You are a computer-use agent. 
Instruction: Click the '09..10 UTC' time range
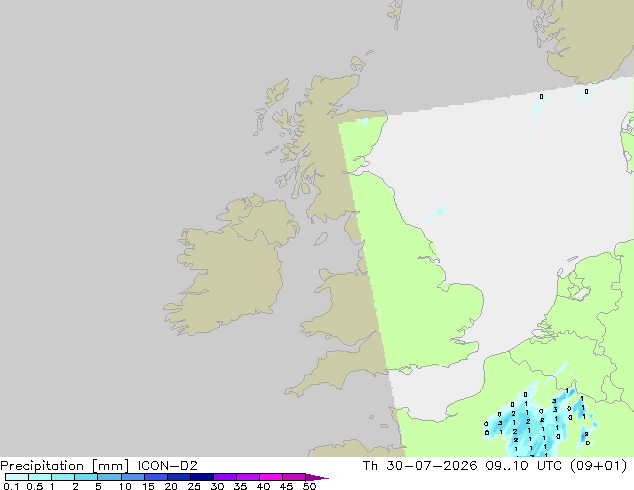(x=524, y=466)
